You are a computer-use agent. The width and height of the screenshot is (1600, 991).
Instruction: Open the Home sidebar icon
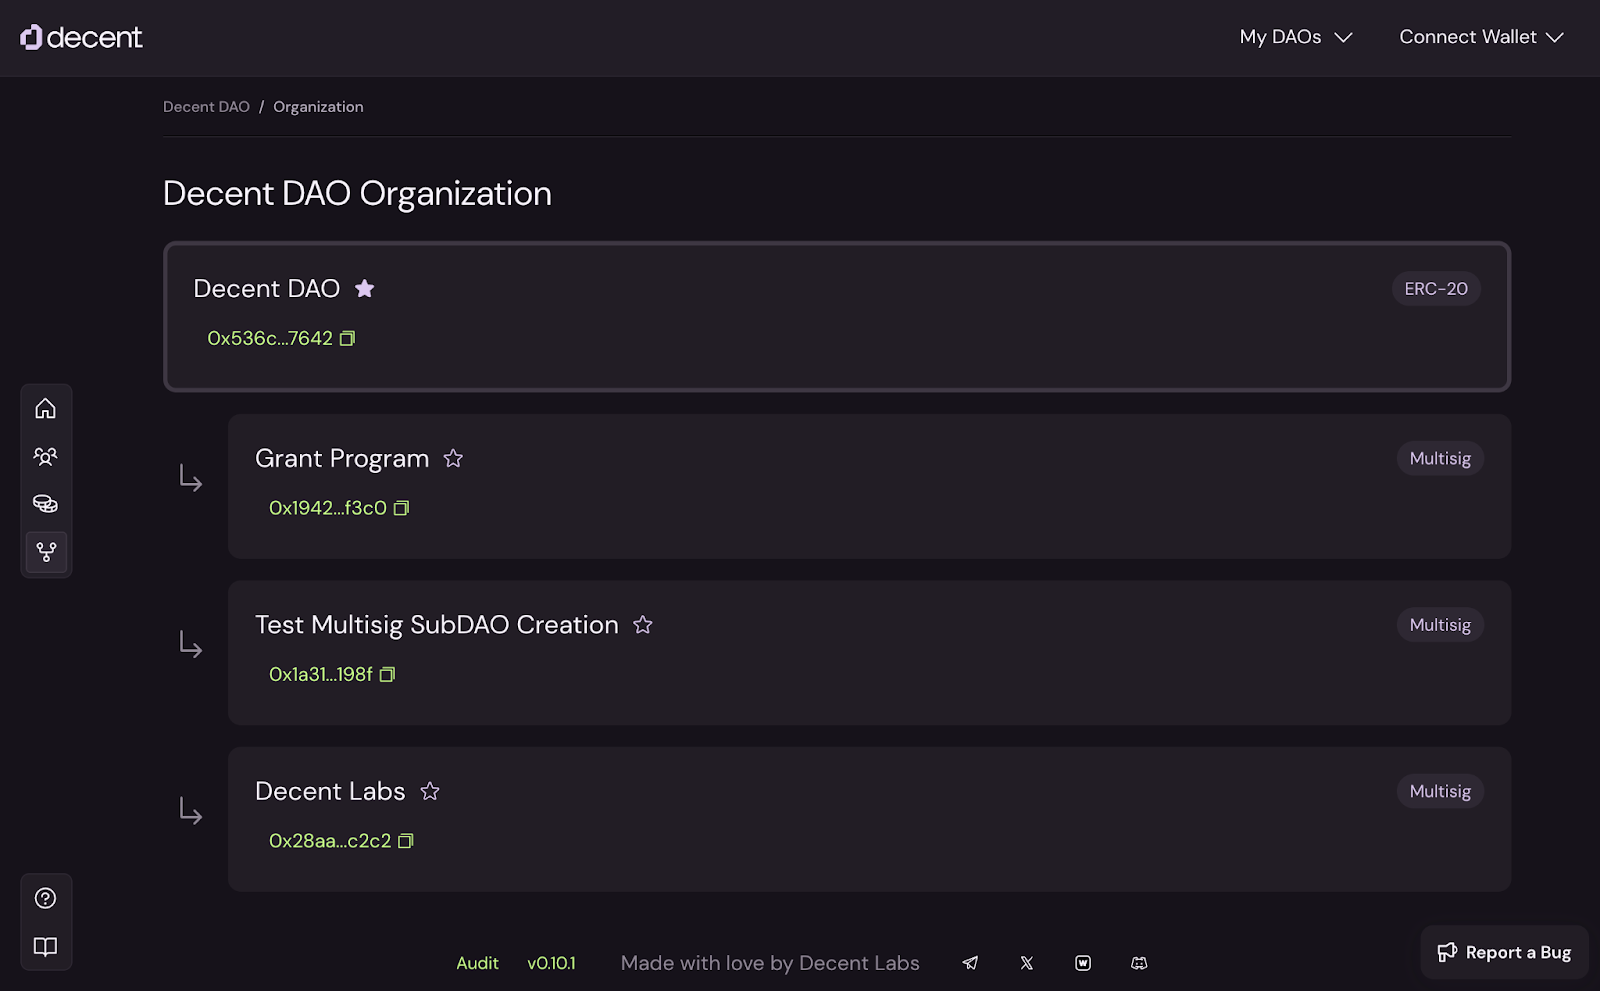46,408
